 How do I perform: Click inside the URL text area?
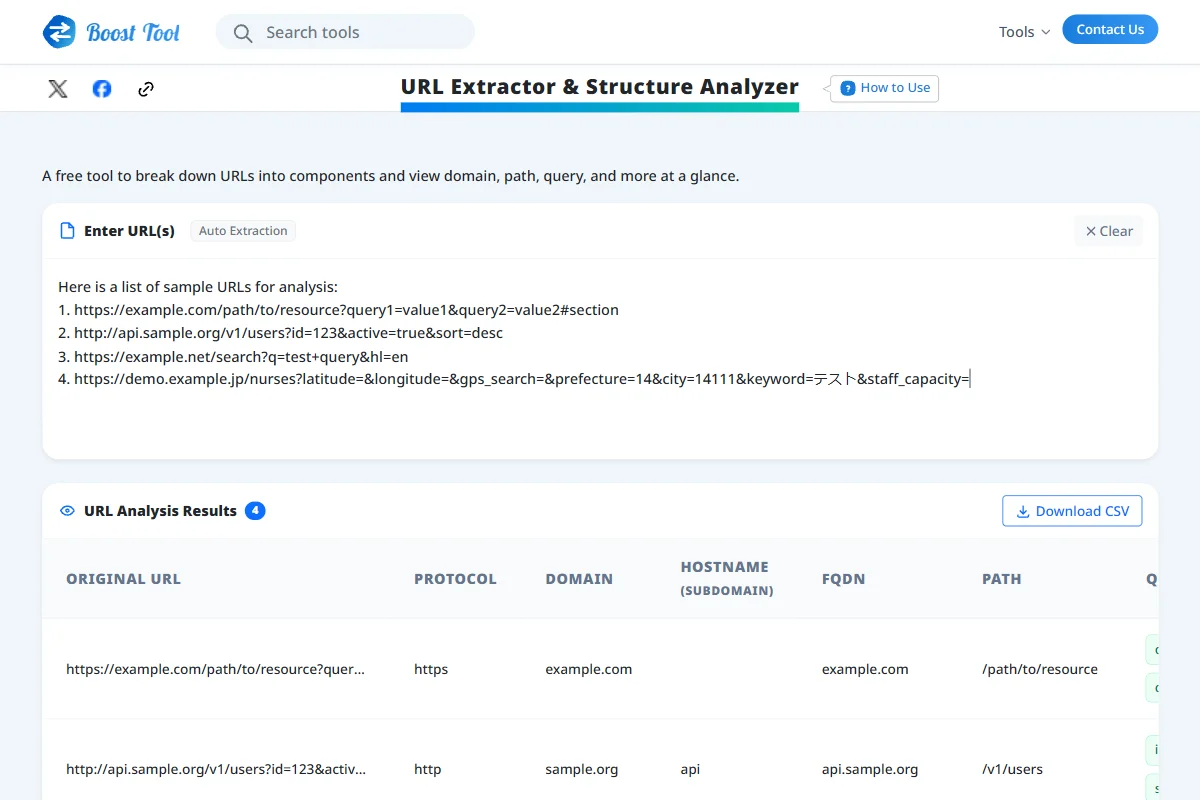(x=600, y=360)
